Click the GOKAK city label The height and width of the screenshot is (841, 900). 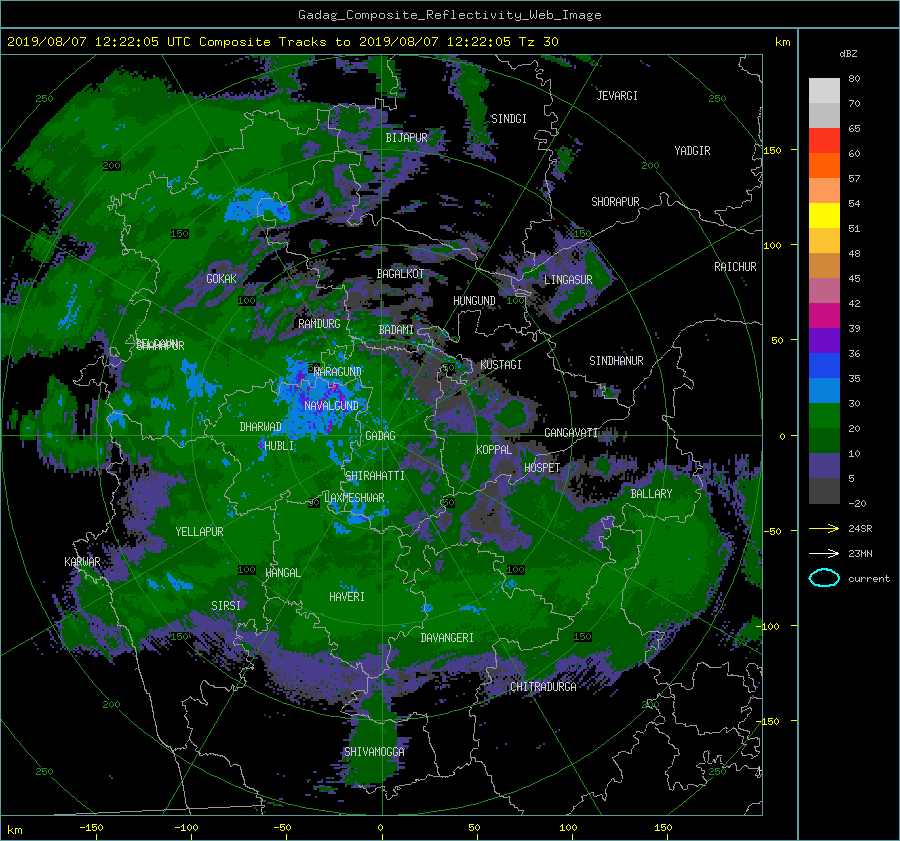click(x=221, y=279)
